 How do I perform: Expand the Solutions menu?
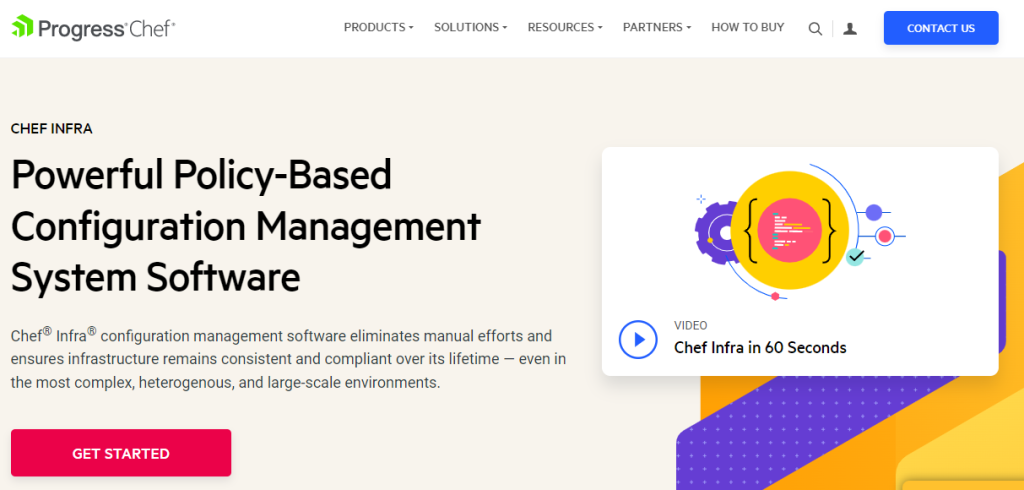click(470, 27)
